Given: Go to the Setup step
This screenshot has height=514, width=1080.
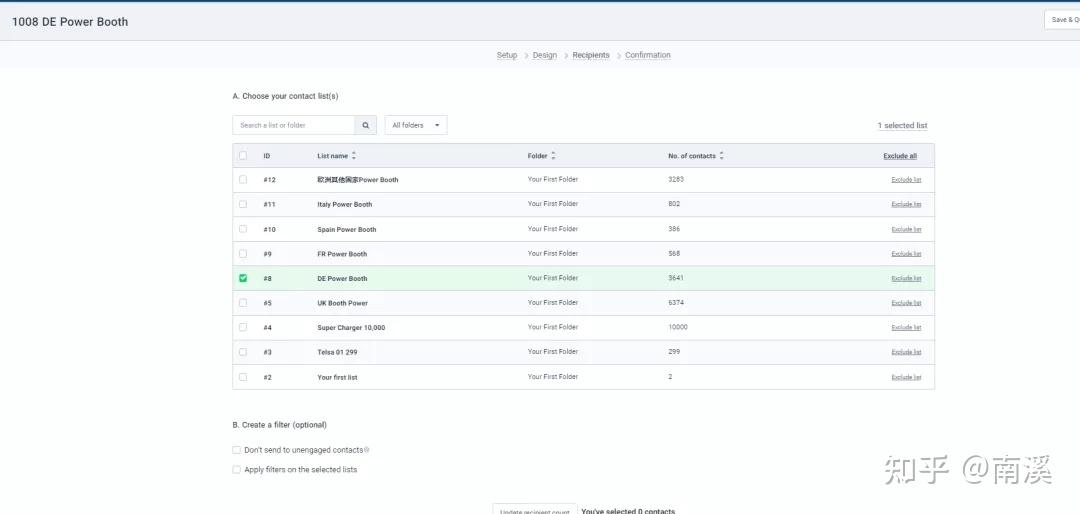Looking at the screenshot, I should 507,55.
